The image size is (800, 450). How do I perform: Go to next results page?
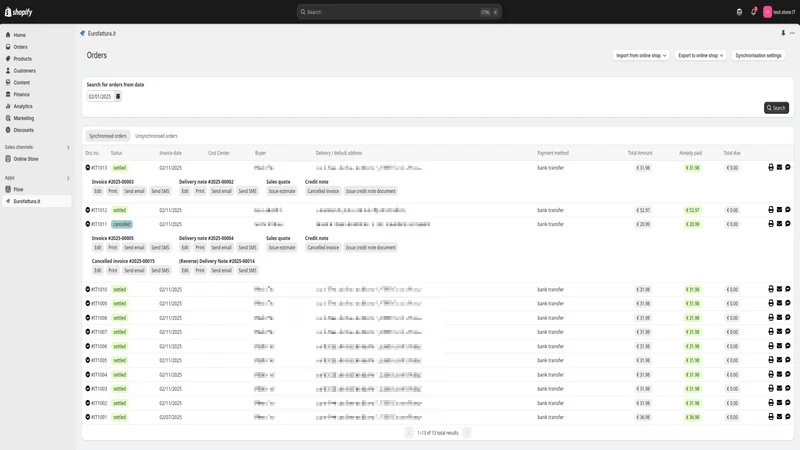466,433
